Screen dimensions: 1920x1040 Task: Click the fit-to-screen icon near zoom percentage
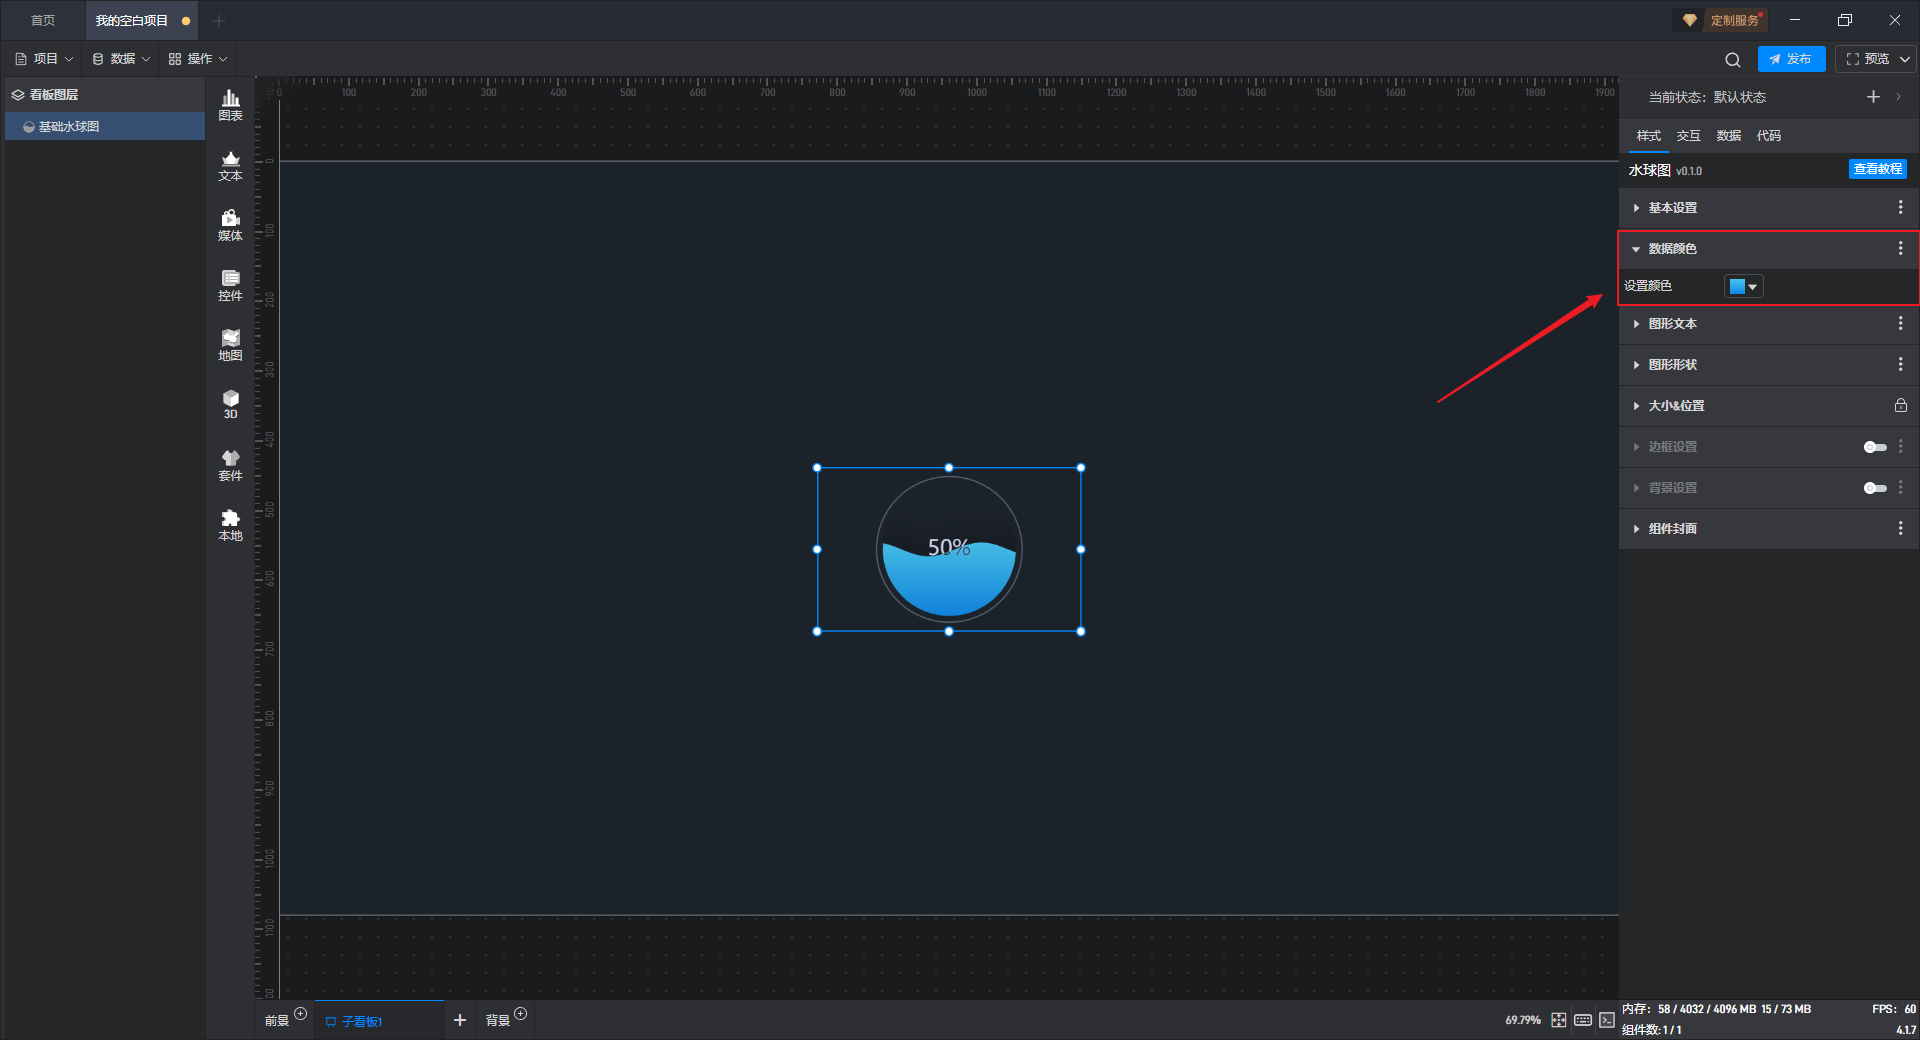click(x=1558, y=1020)
